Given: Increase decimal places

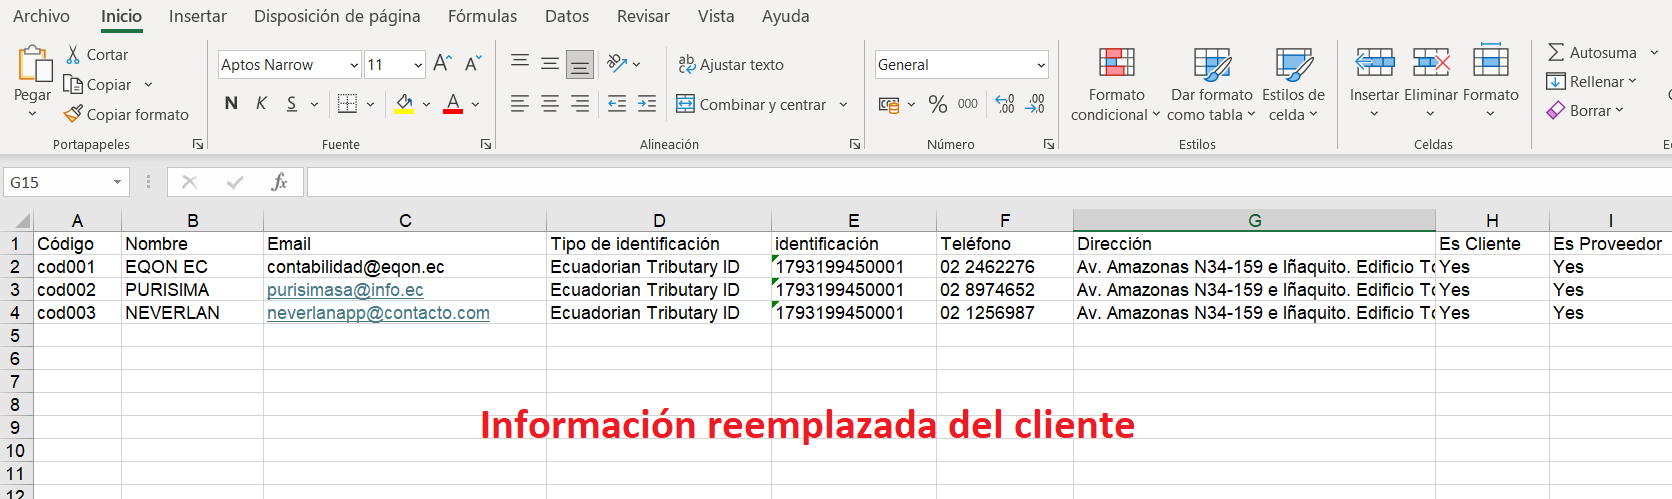Looking at the screenshot, I should pyautogui.click(x=1005, y=104).
